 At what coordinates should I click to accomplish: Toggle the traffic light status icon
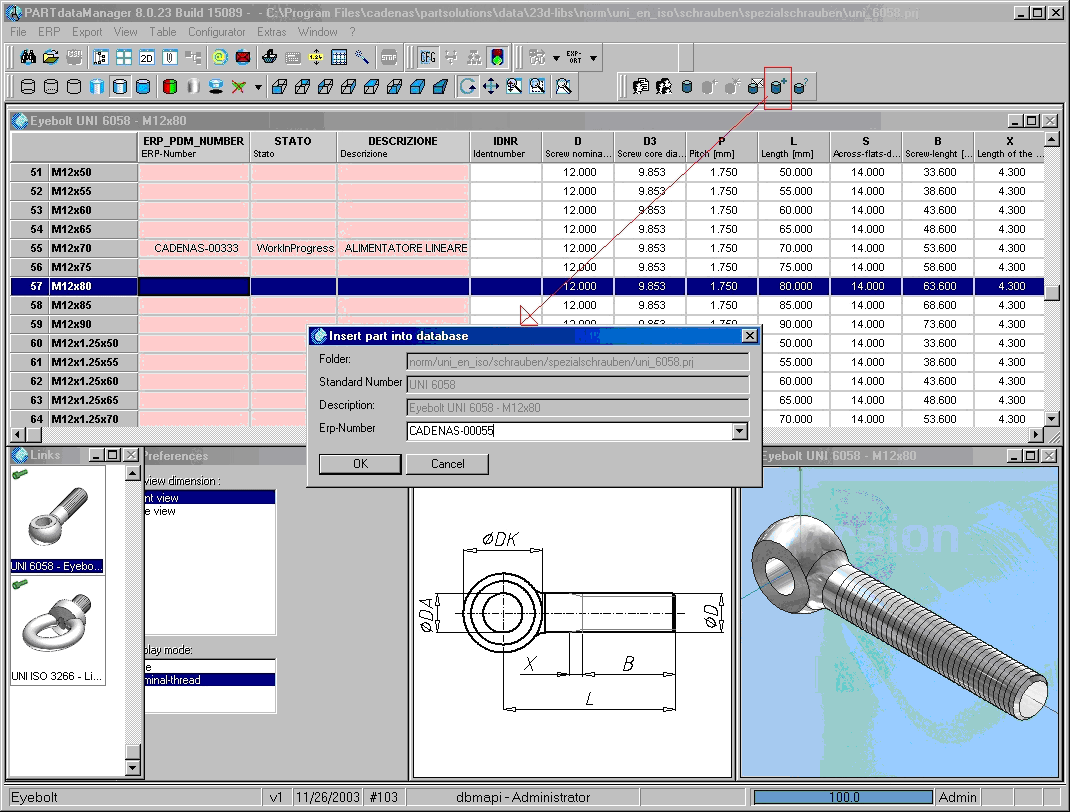(497, 58)
